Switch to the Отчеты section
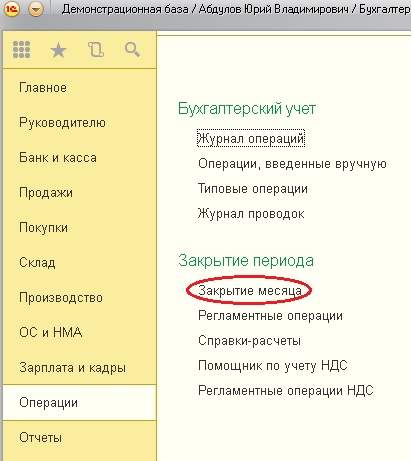 40,437
